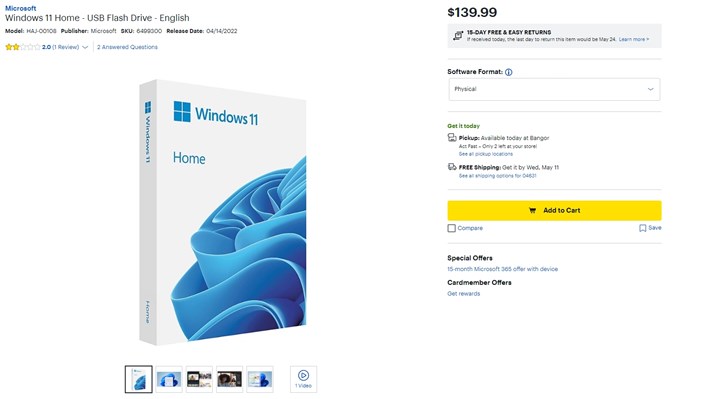Tick the Compare checkbox
Screen dimensions: 720x399
click(451, 228)
